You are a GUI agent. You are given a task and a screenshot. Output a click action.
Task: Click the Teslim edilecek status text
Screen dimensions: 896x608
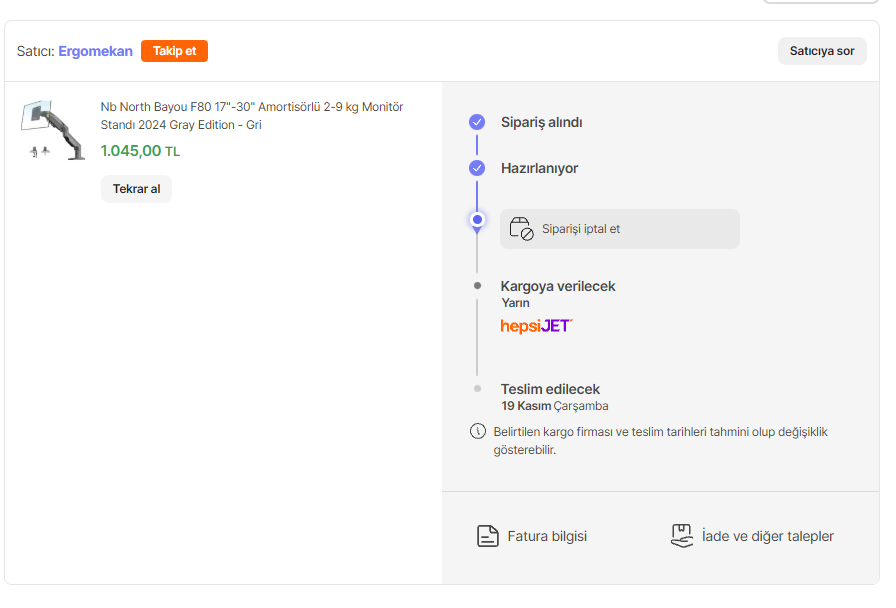point(550,389)
